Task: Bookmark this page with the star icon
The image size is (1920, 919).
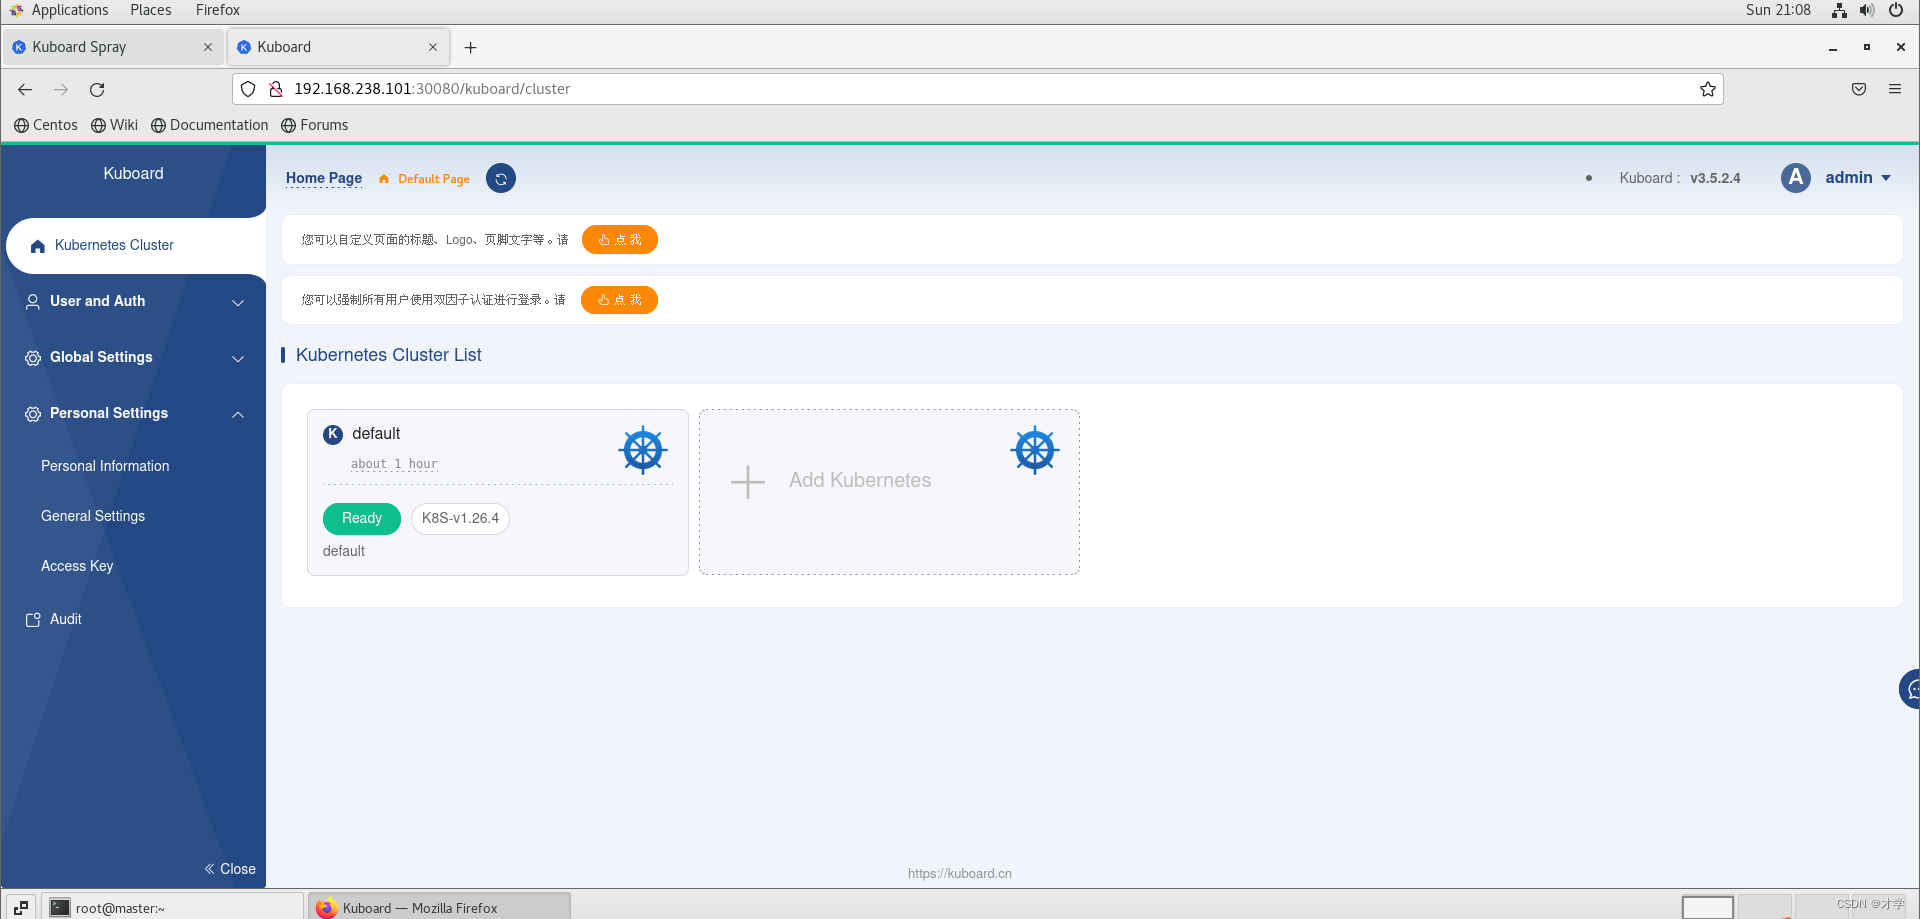Action: pyautogui.click(x=1708, y=89)
